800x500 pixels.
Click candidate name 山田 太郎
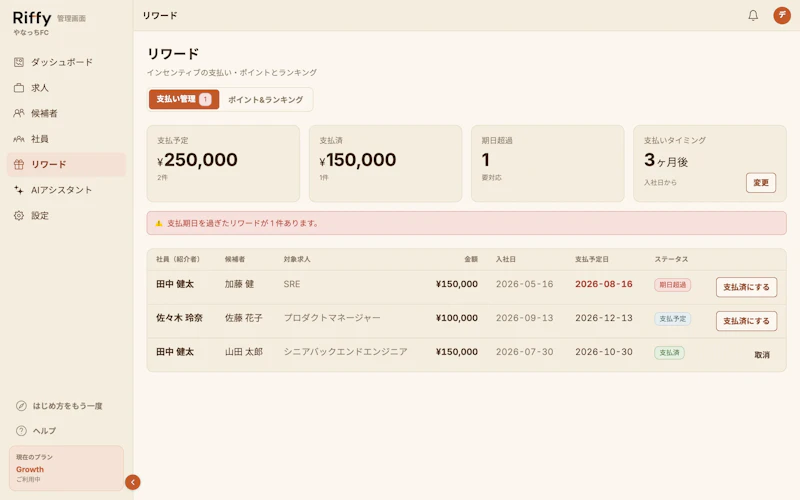click(x=244, y=352)
